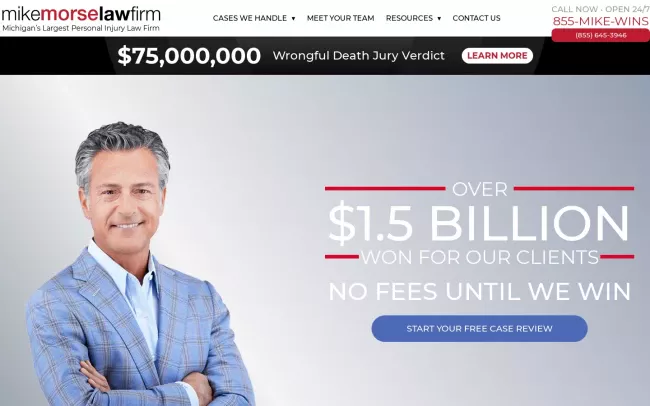Image resolution: width=650 pixels, height=406 pixels.
Task: Click the 855-MIKE-WINS phone link
Action: coord(601,21)
